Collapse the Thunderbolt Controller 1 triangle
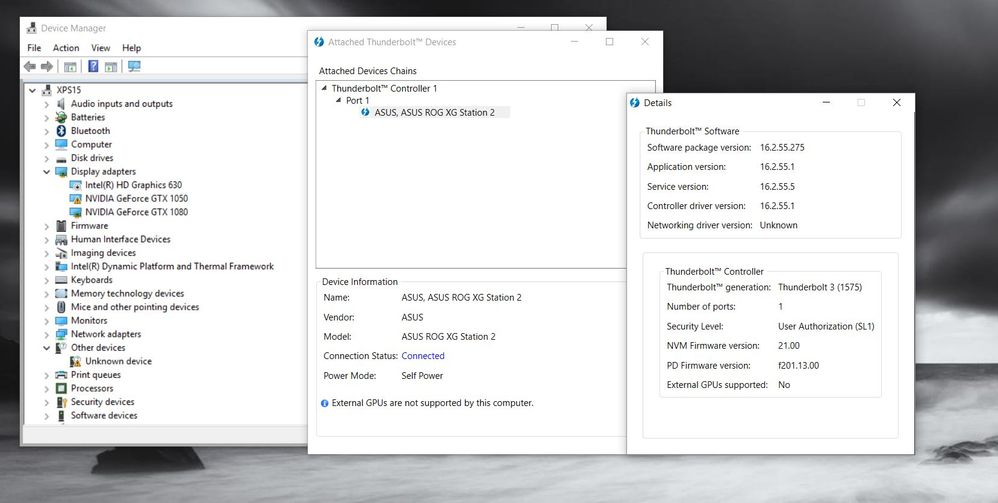Image resolution: width=998 pixels, height=503 pixels. [x=324, y=89]
